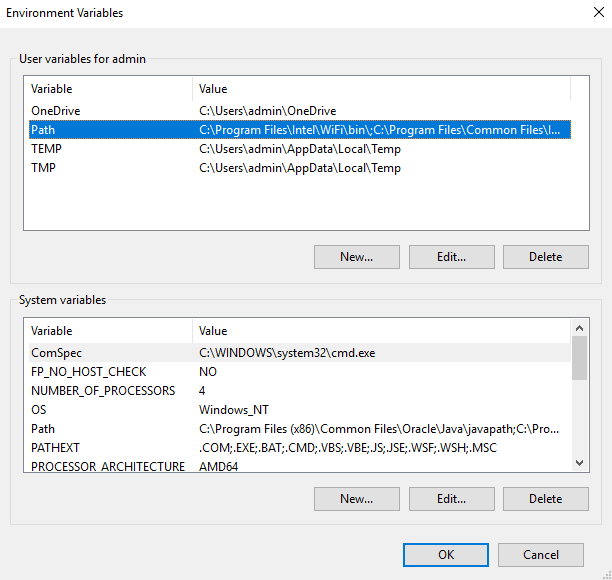The image size is (612, 580).
Task: Select the OneDrive user variable row
Action: [x=56, y=111]
